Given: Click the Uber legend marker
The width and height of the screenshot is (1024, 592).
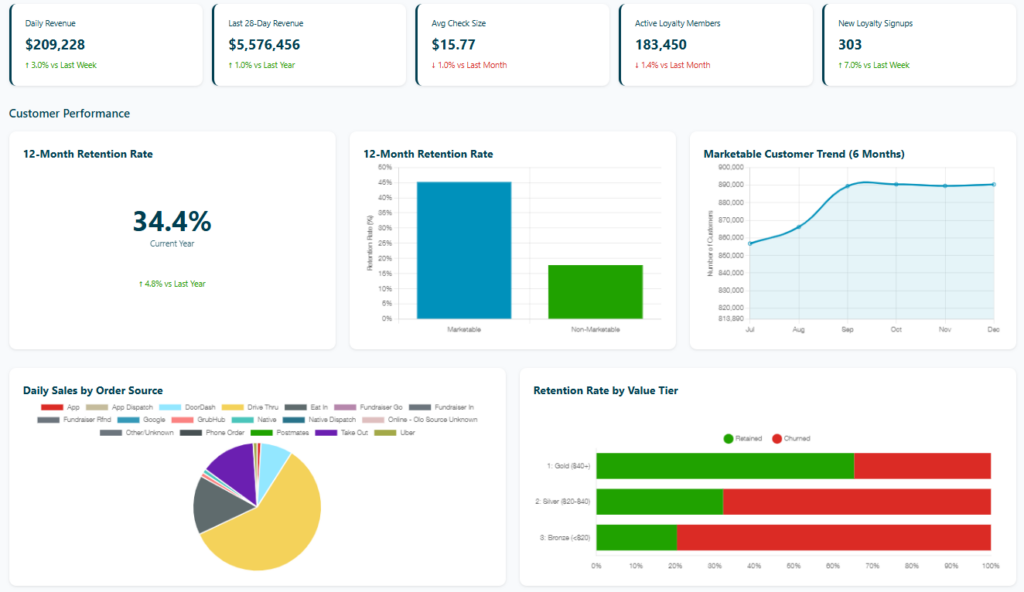Looking at the screenshot, I should 384,433.
